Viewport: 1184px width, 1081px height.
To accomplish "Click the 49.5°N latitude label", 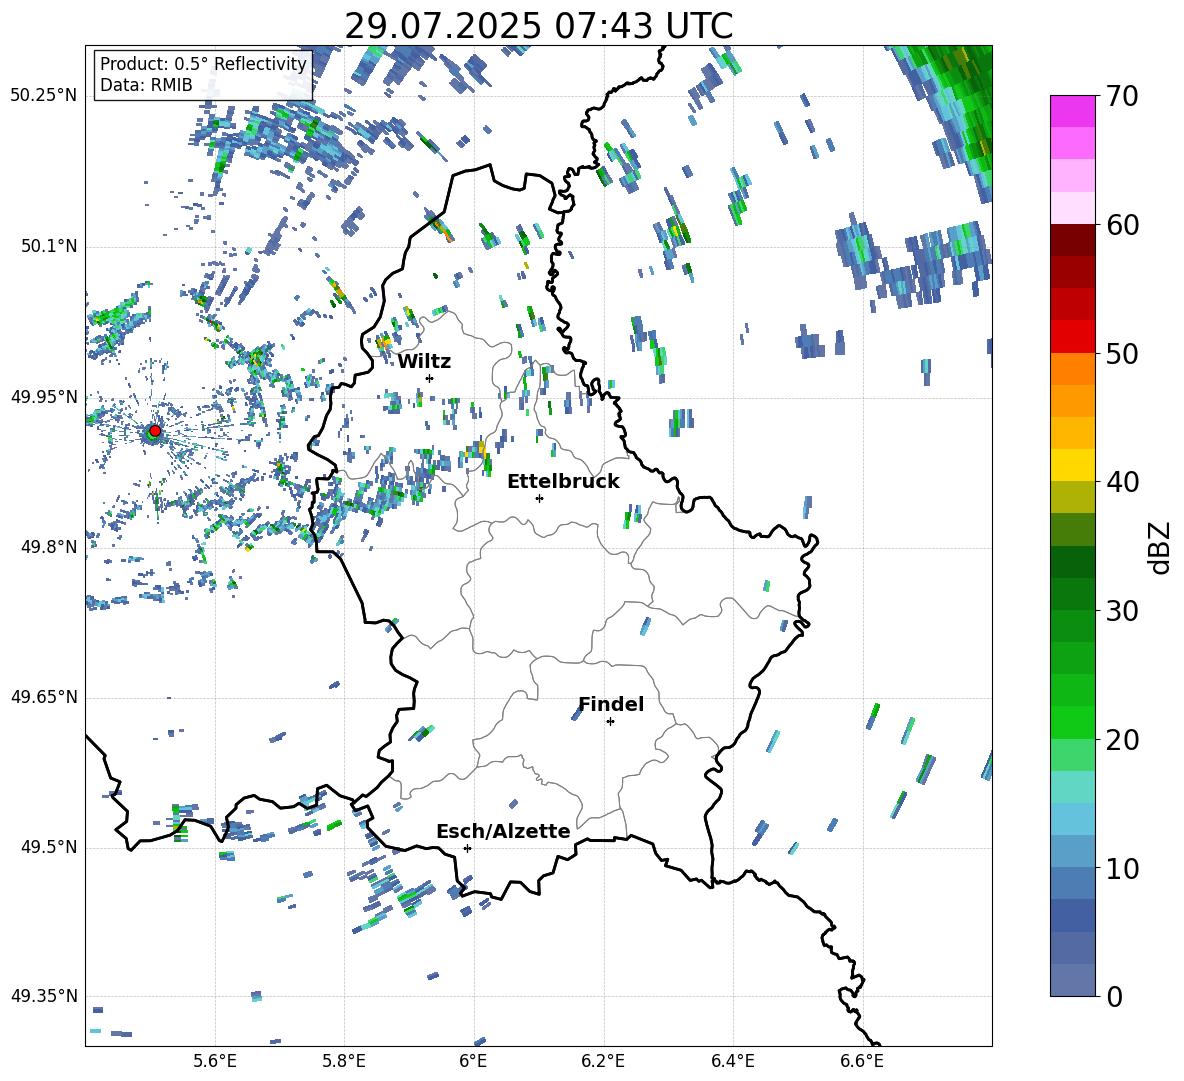I will click(49, 848).
